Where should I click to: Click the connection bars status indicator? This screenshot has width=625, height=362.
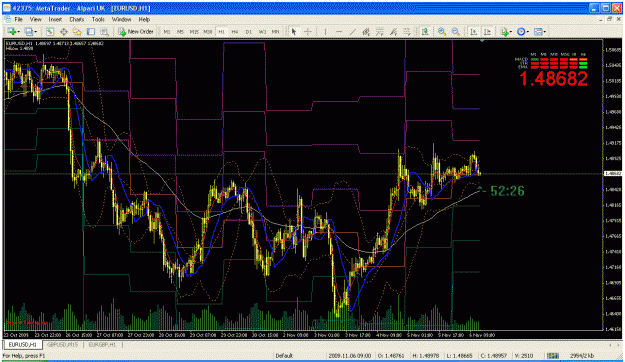[x=552, y=355]
